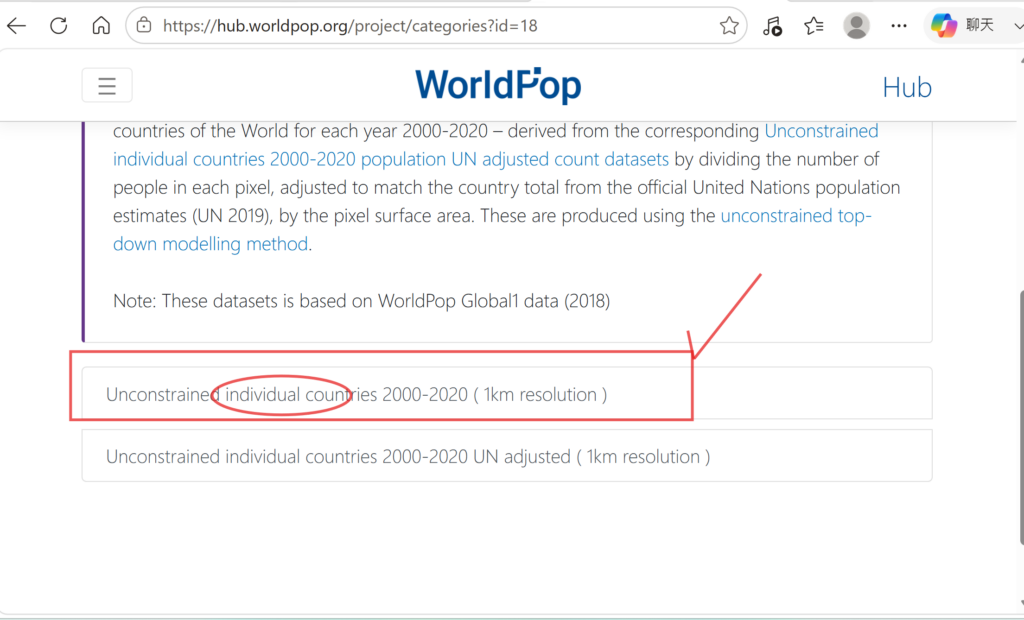Open the browser profile avatar
This screenshot has height=620, width=1024.
coord(856,25)
